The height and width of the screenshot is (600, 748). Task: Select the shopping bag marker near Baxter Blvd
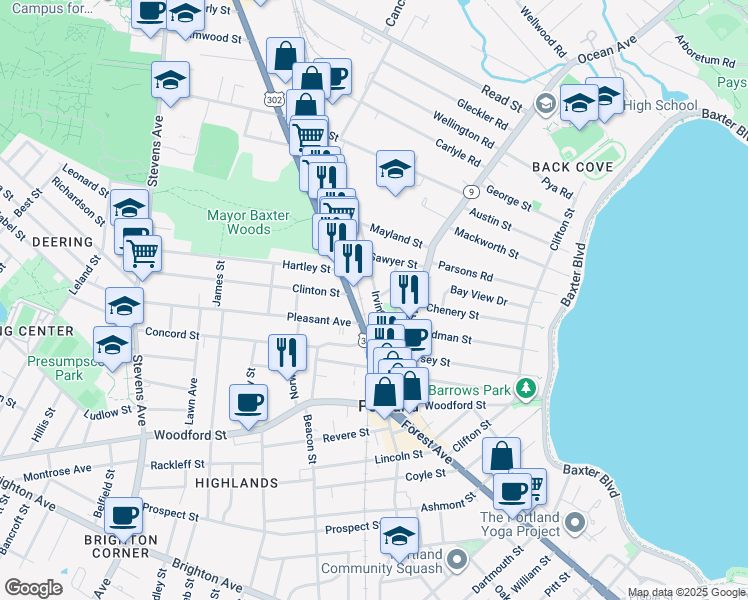click(501, 456)
